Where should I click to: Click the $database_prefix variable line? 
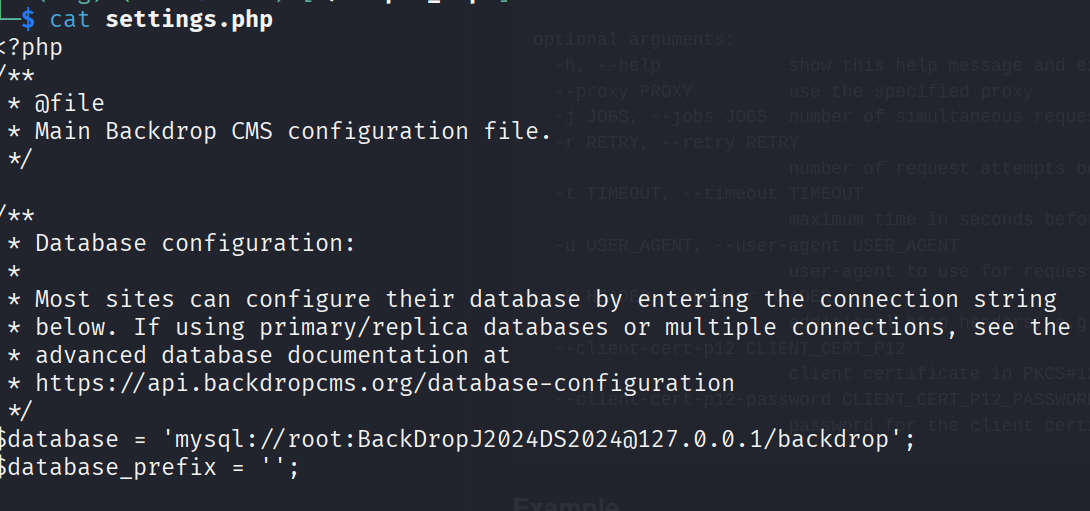tap(150, 467)
